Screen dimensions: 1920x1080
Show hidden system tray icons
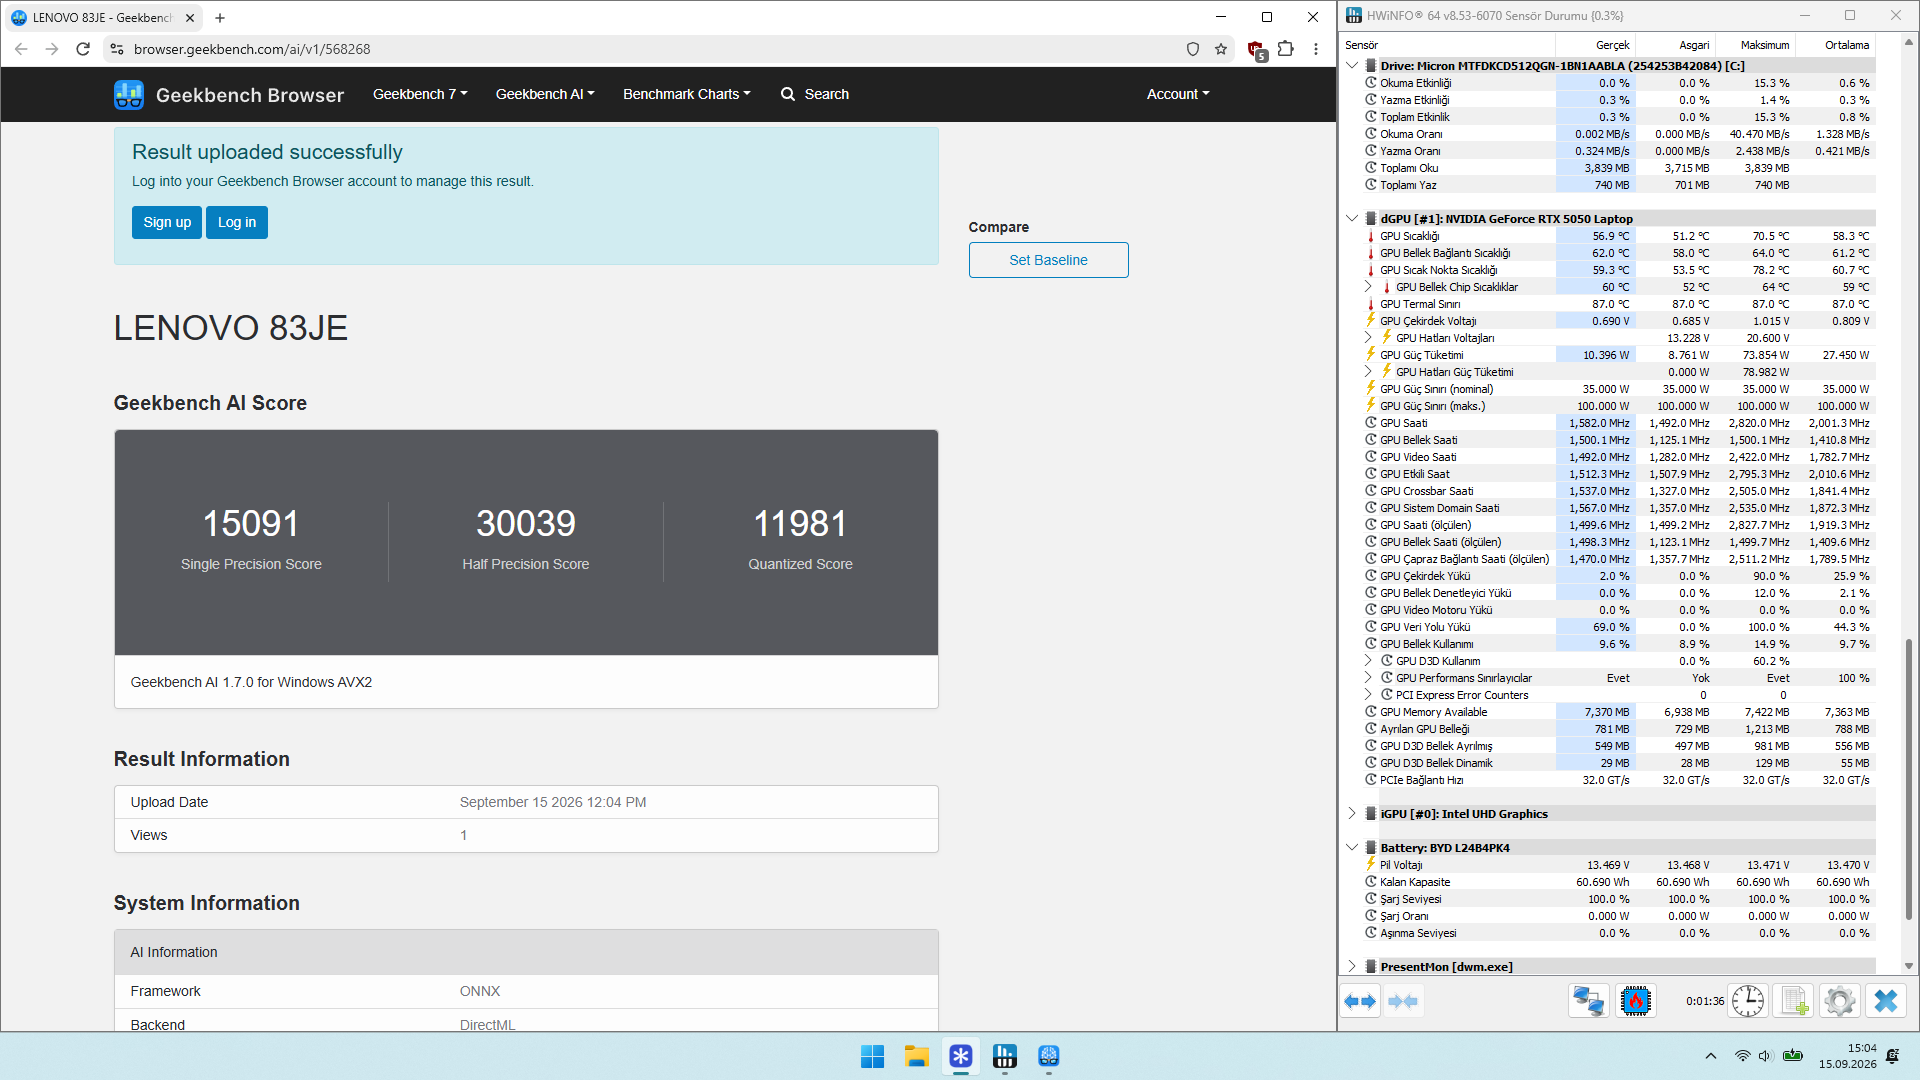click(1711, 1056)
